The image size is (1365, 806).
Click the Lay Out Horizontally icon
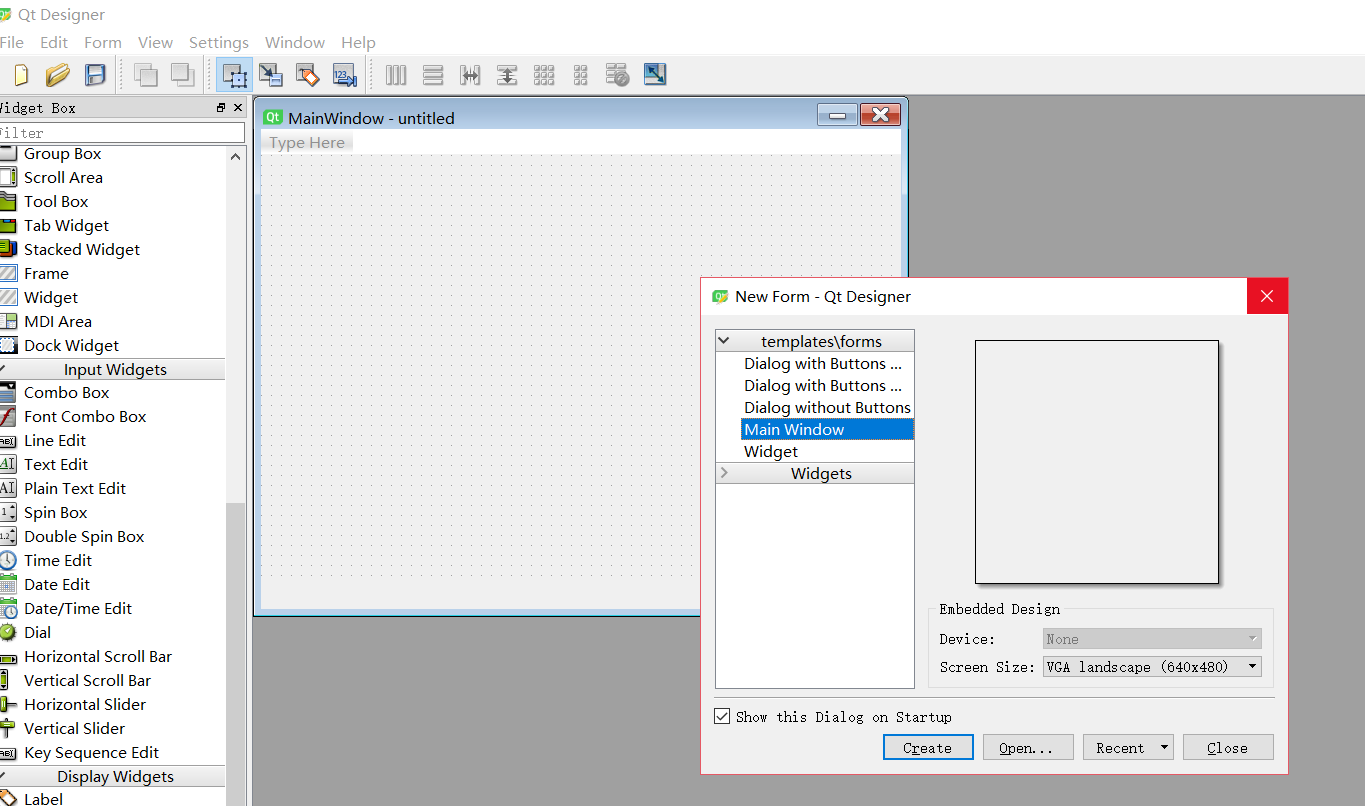coord(396,75)
